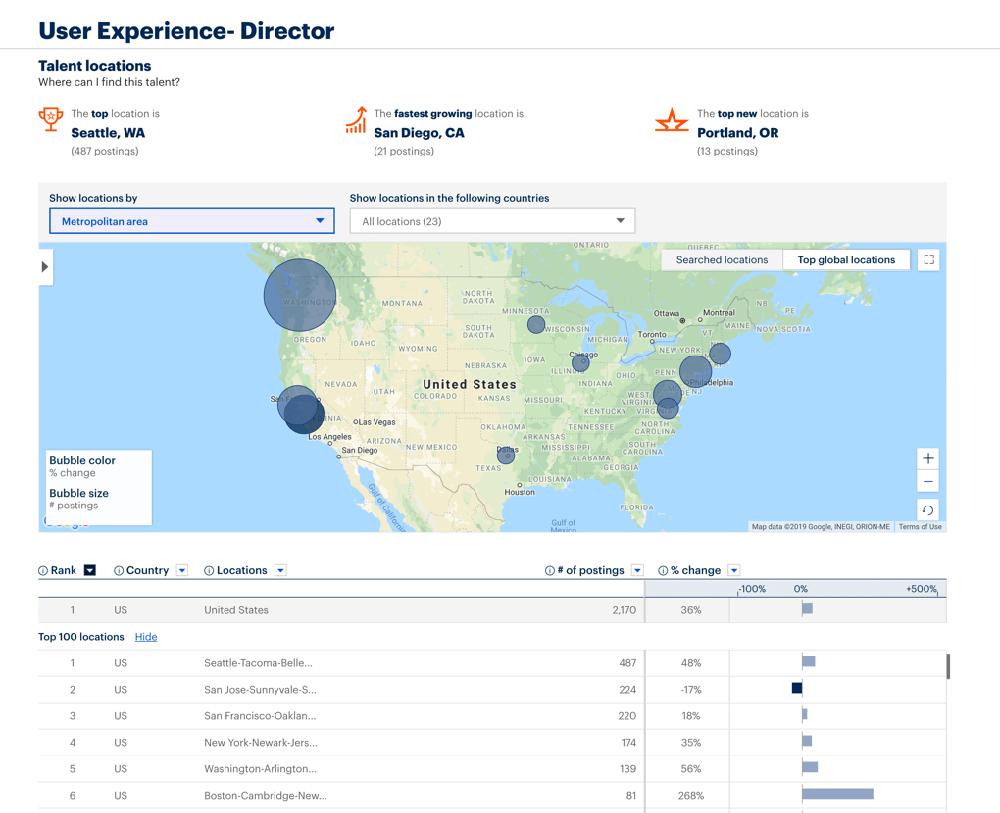This screenshot has height=813, width=1000.
Task: Click the star icon next to Portland, OR
Action: (672, 118)
